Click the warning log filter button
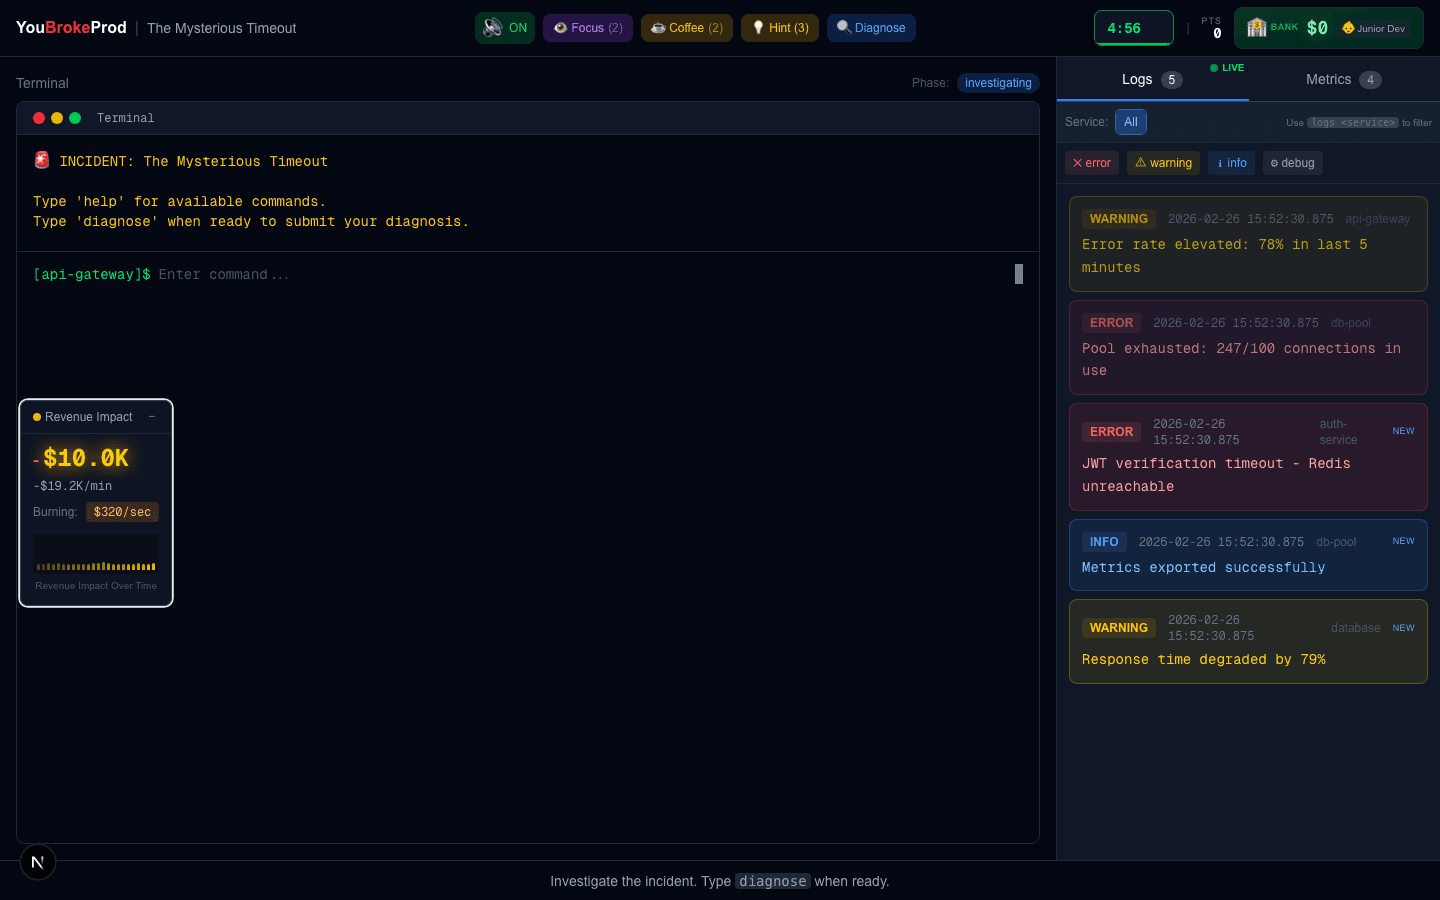 tap(1163, 162)
